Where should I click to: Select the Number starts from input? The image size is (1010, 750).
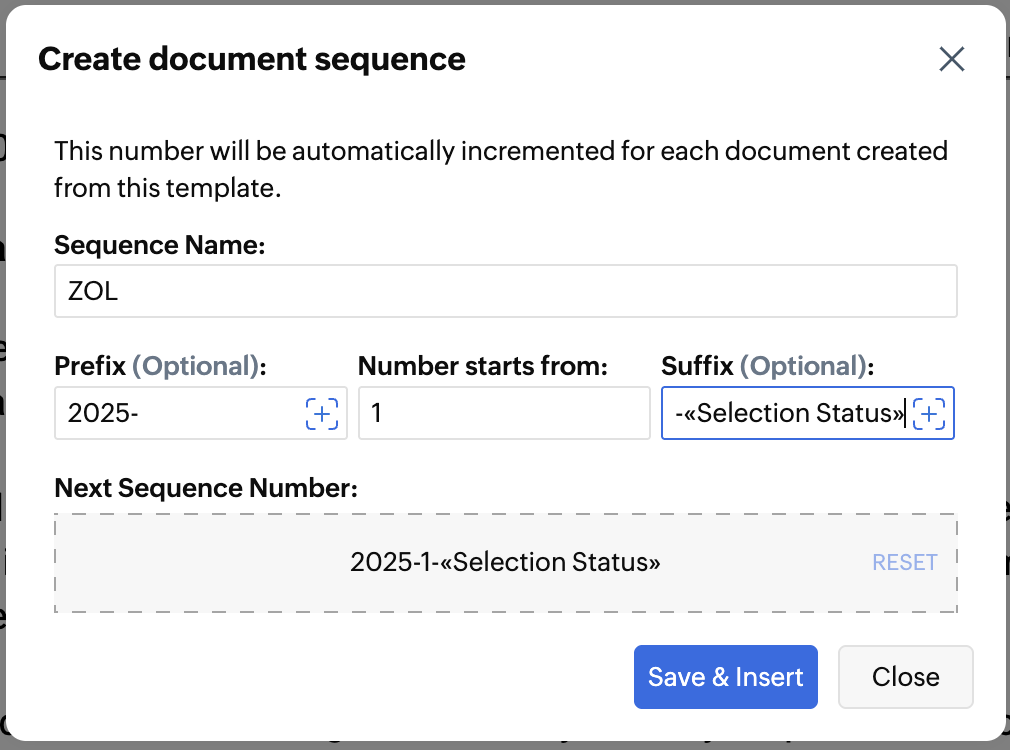pyautogui.click(x=504, y=413)
